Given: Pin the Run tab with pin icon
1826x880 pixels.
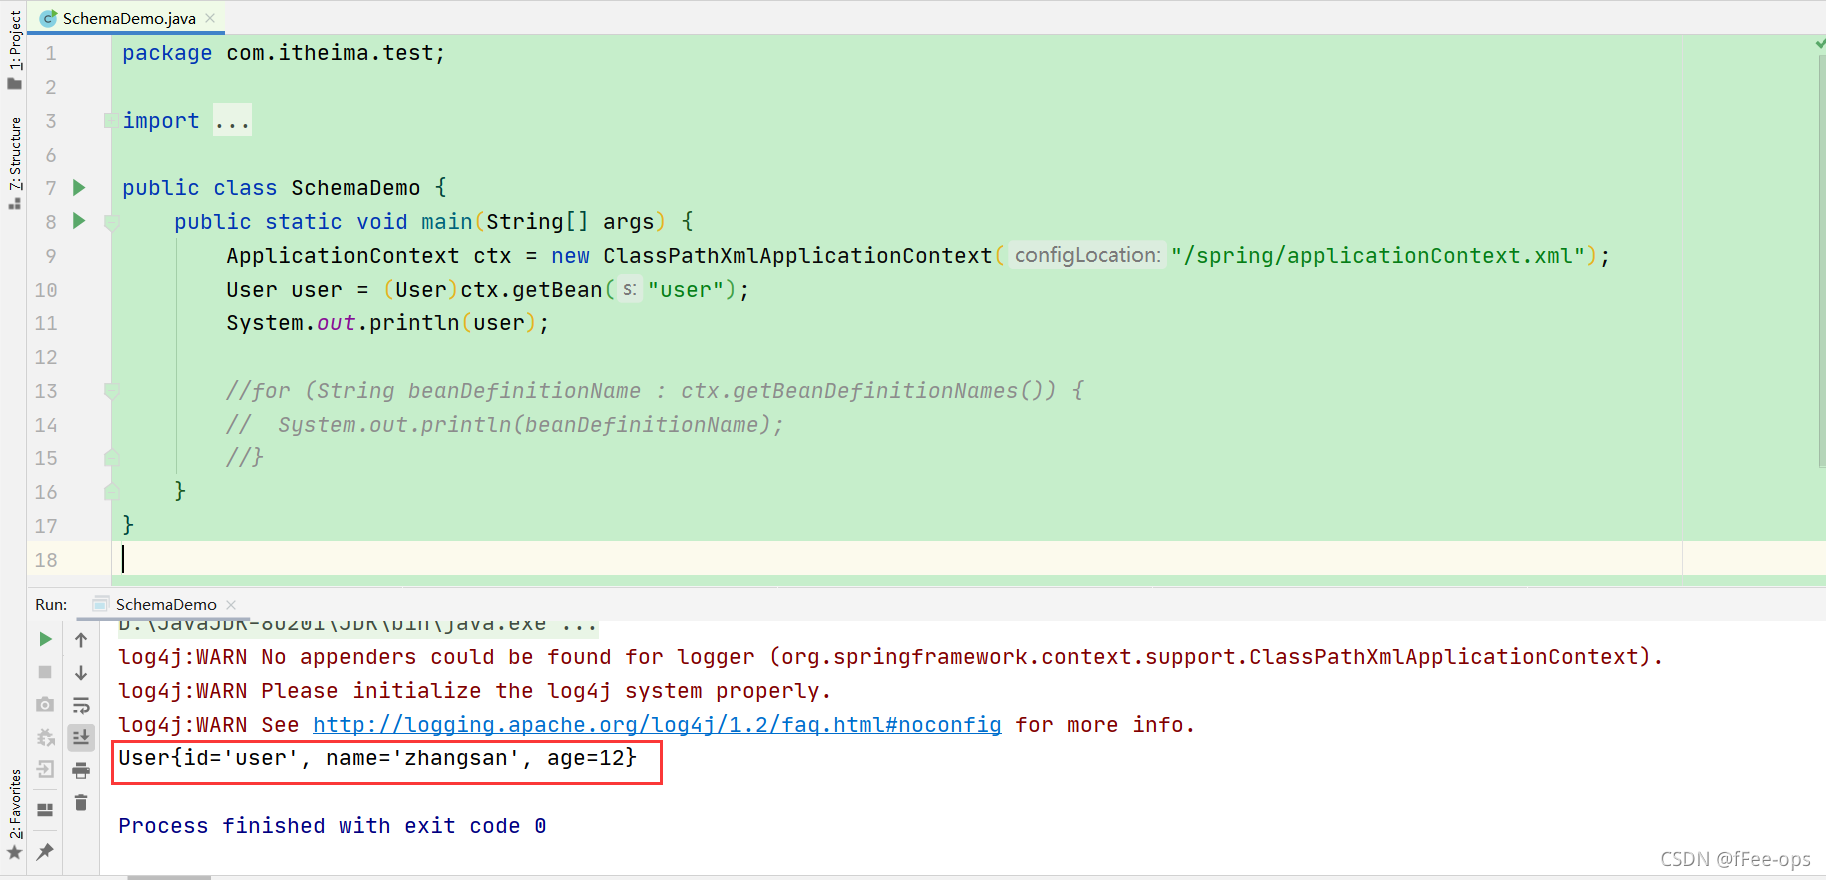Looking at the screenshot, I should tap(45, 852).
